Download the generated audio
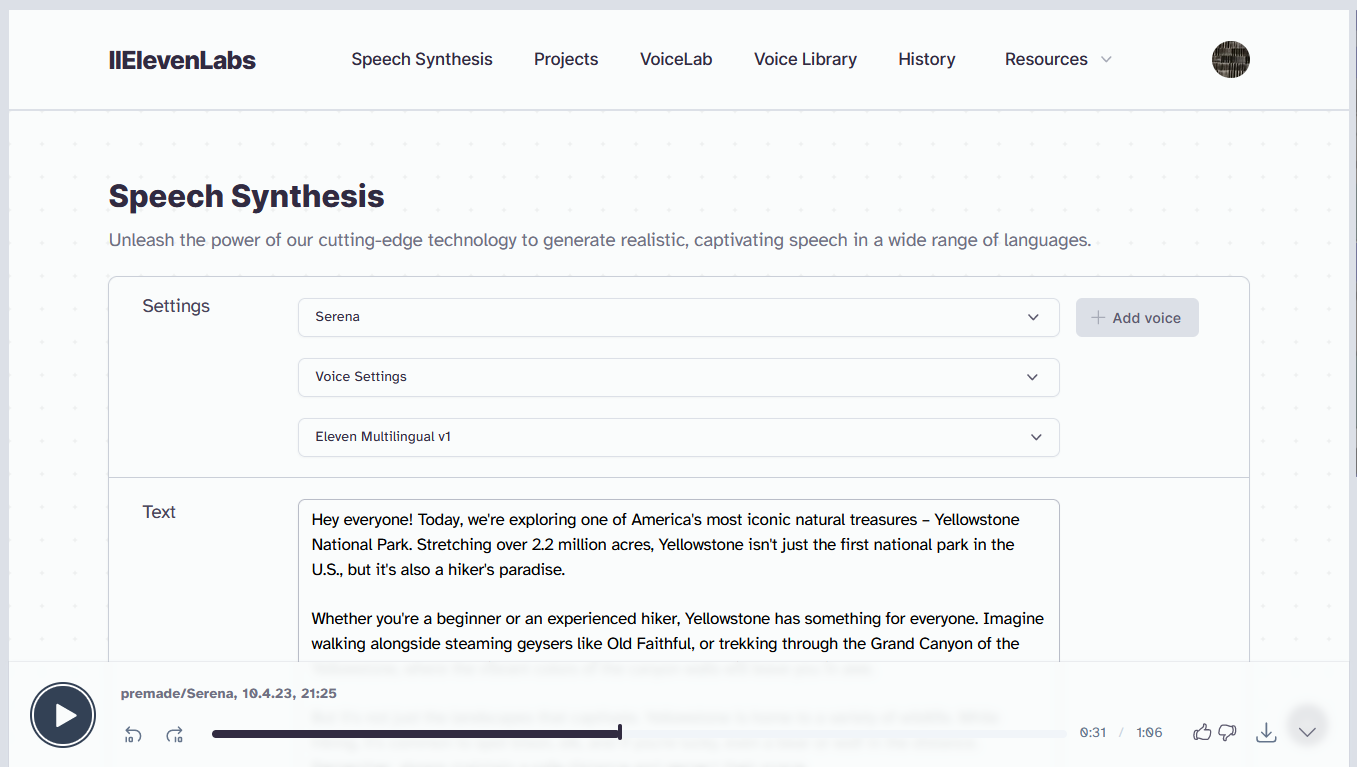The image size is (1357, 767). coord(1266,733)
